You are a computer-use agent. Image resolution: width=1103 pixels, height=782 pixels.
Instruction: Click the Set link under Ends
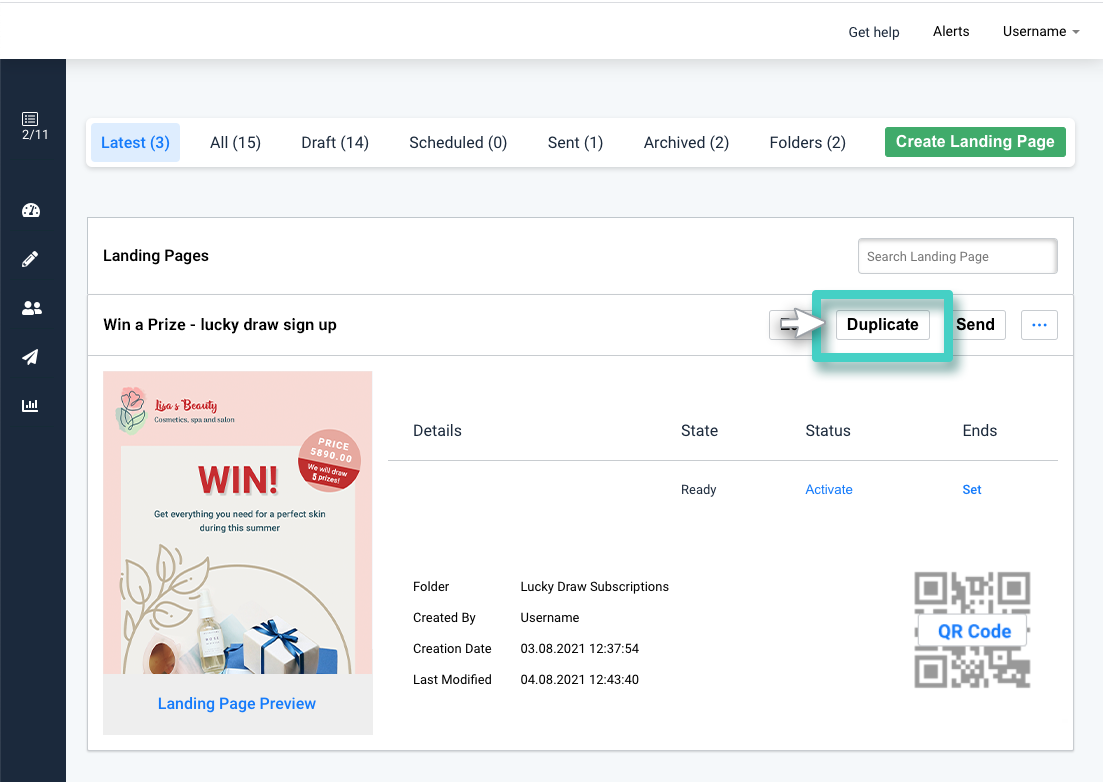(971, 489)
